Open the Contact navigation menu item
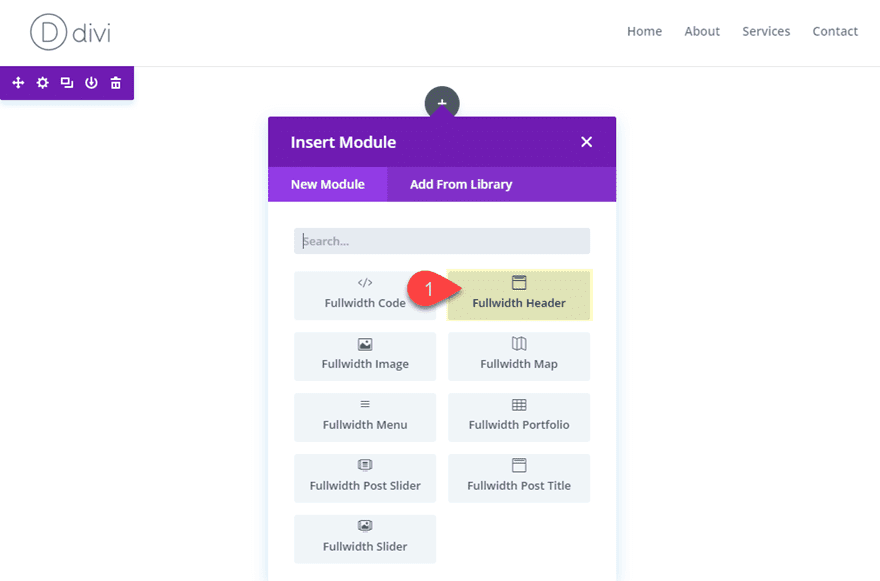Image resolution: width=880 pixels, height=581 pixels. coord(835,31)
